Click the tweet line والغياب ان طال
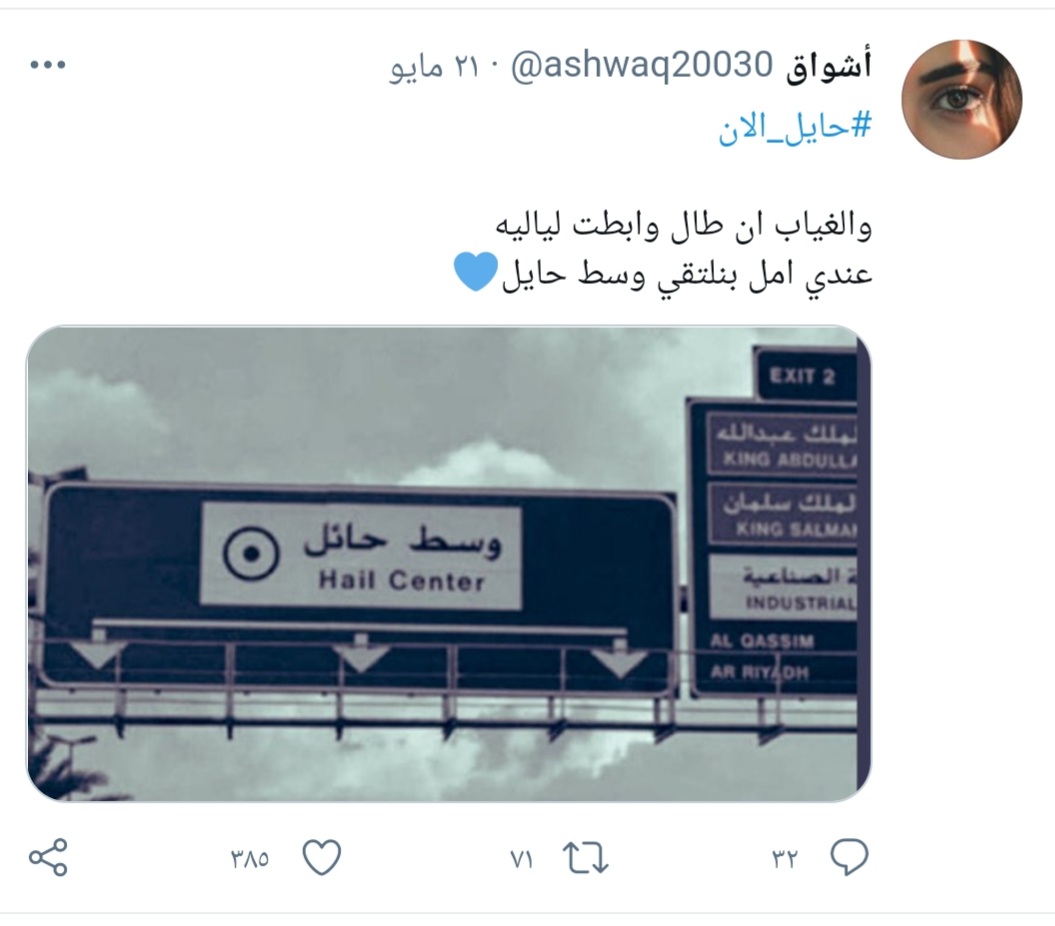 (684, 225)
